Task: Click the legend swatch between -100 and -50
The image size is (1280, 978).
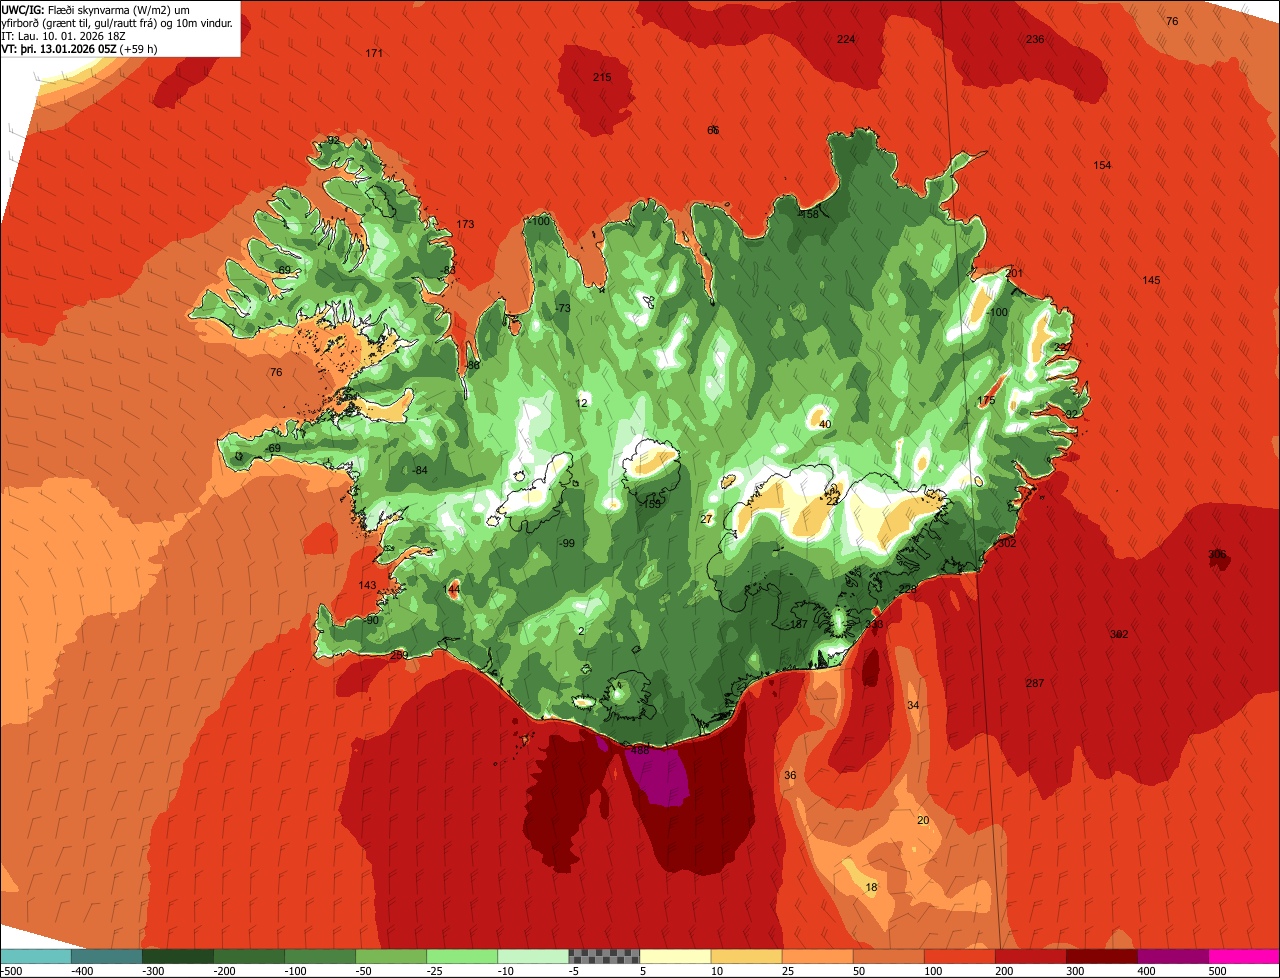Action: (x=320, y=956)
